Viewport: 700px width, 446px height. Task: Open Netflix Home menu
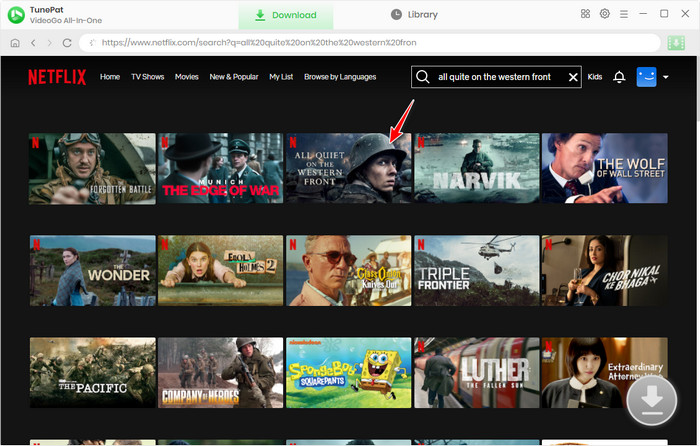pyautogui.click(x=110, y=77)
